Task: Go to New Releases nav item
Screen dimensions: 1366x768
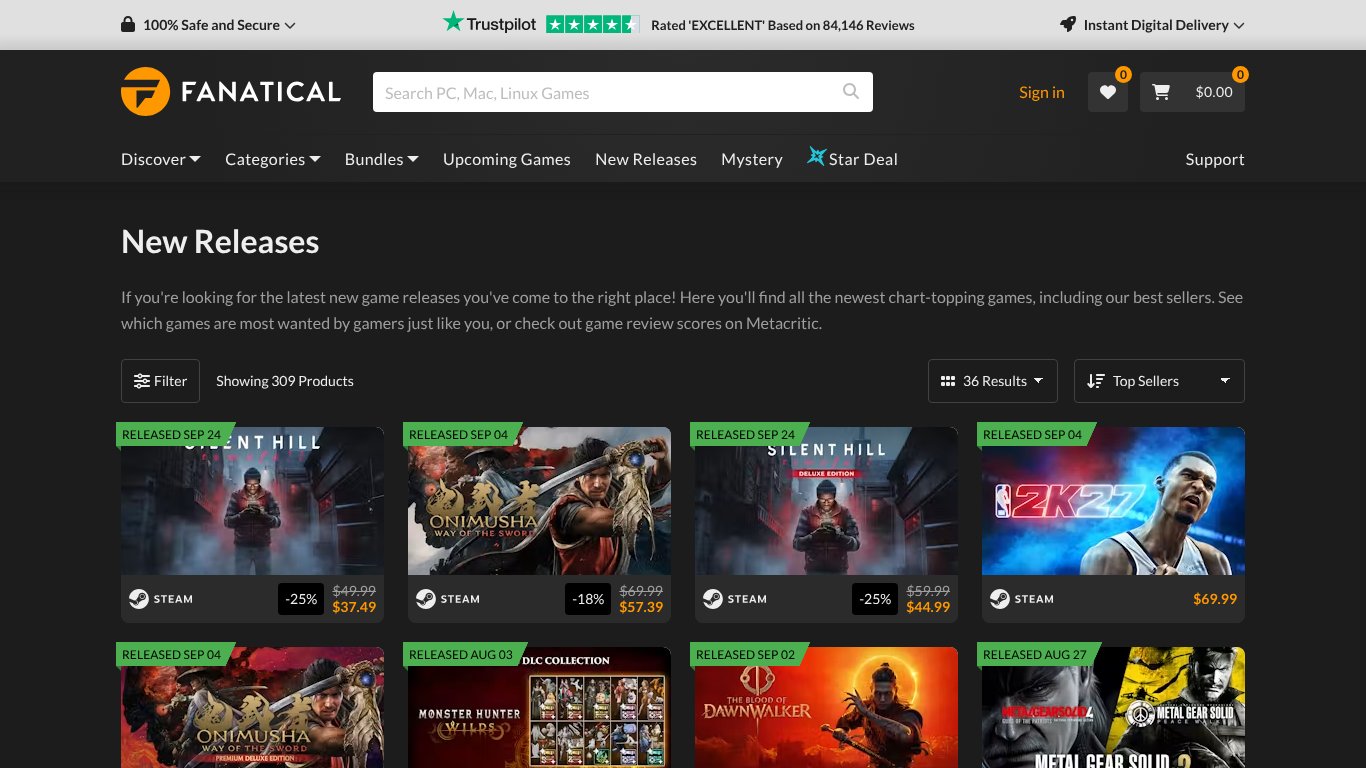Action: click(x=646, y=159)
